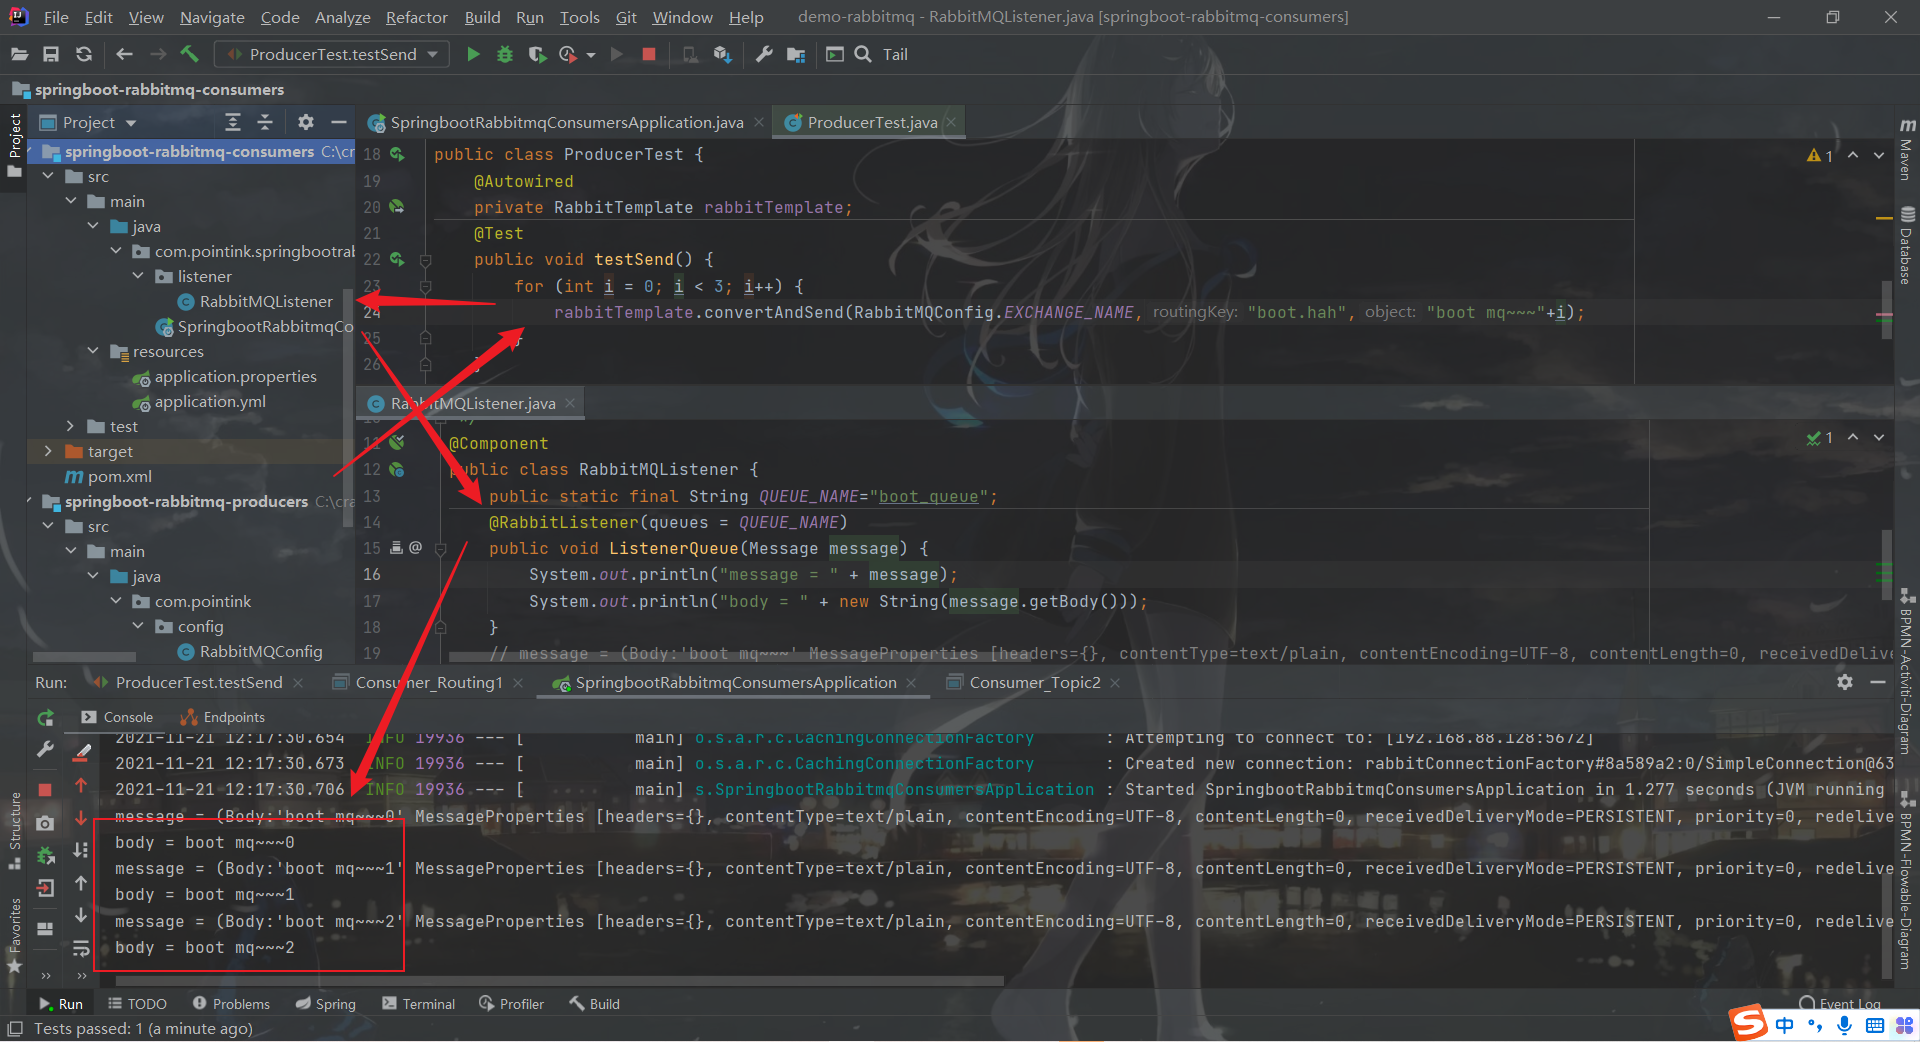Click Collapse All icon in Project panel
The width and height of the screenshot is (1920, 1042).
pyautogui.click(x=265, y=122)
